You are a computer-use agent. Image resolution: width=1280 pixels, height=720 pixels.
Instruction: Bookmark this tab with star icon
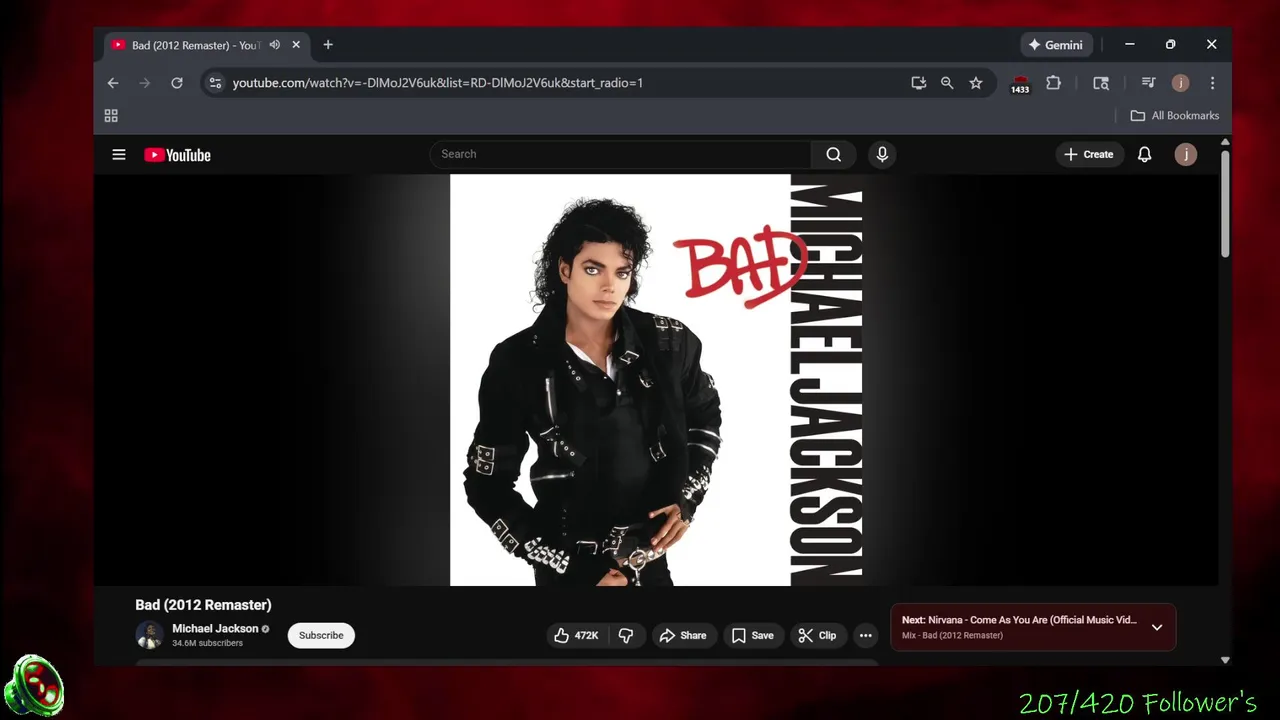(976, 83)
